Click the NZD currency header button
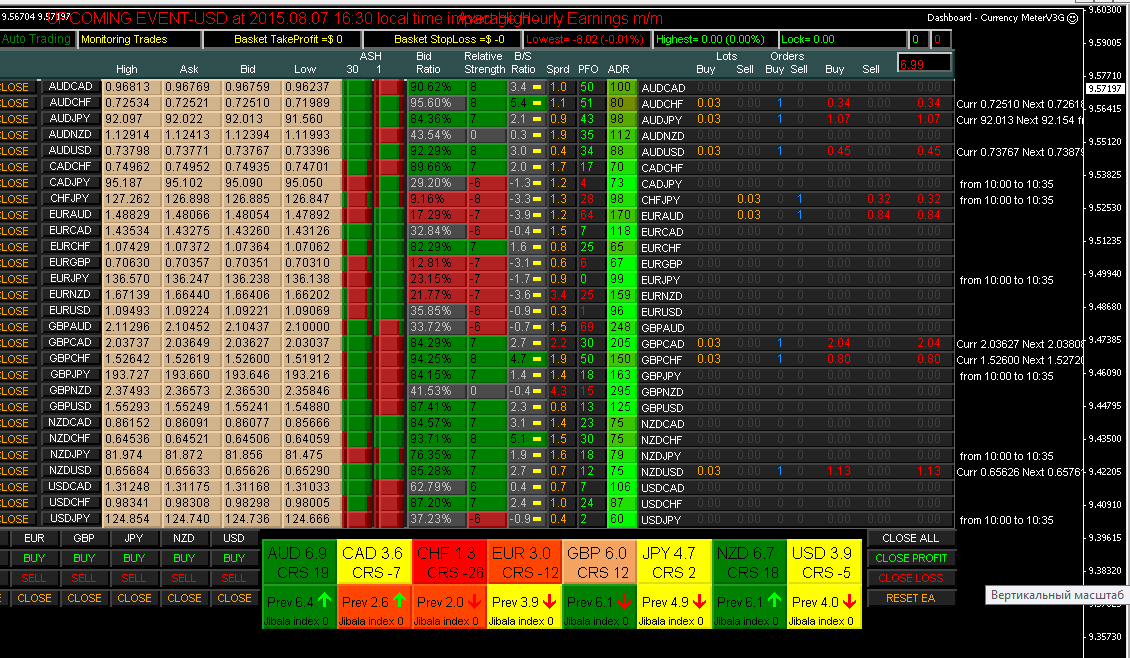The height and width of the screenshot is (658, 1130). [x=184, y=538]
